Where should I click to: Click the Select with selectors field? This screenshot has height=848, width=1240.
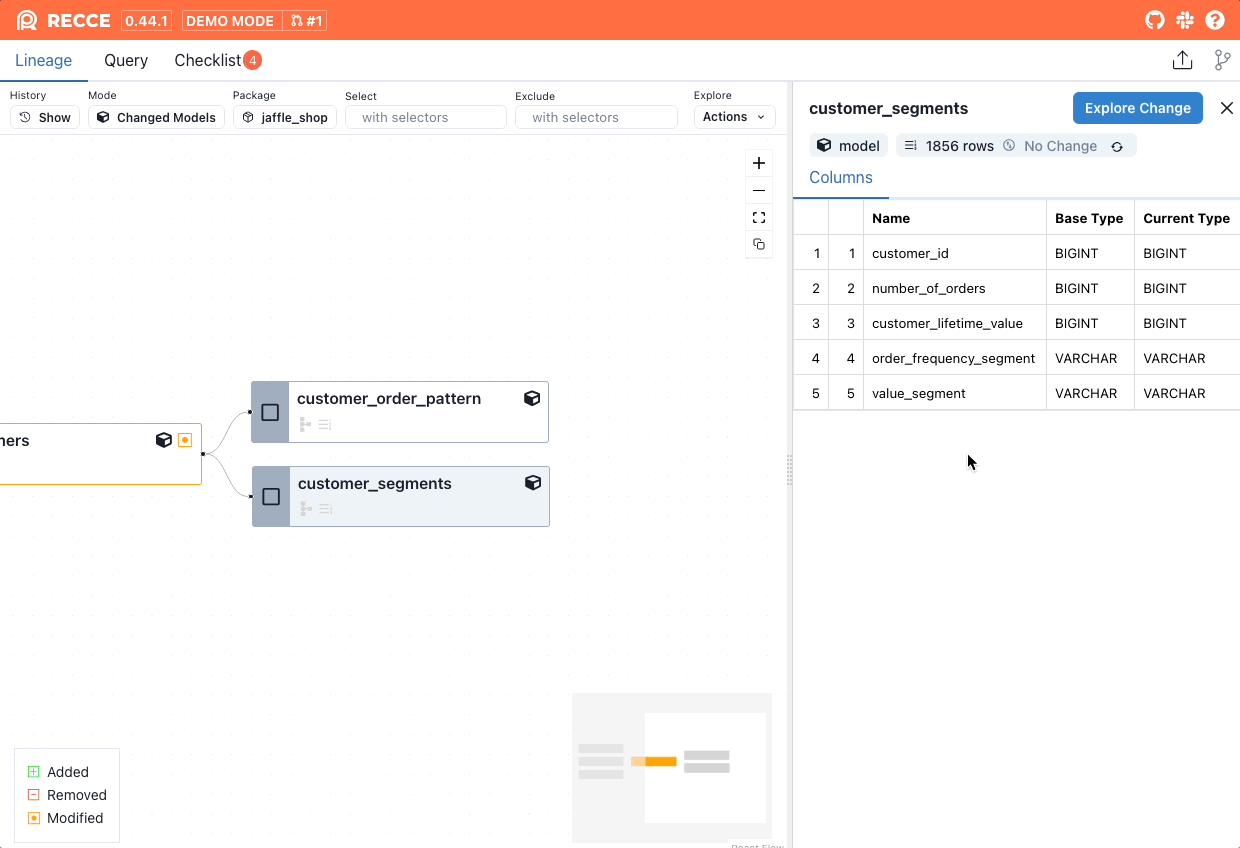(x=426, y=117)
